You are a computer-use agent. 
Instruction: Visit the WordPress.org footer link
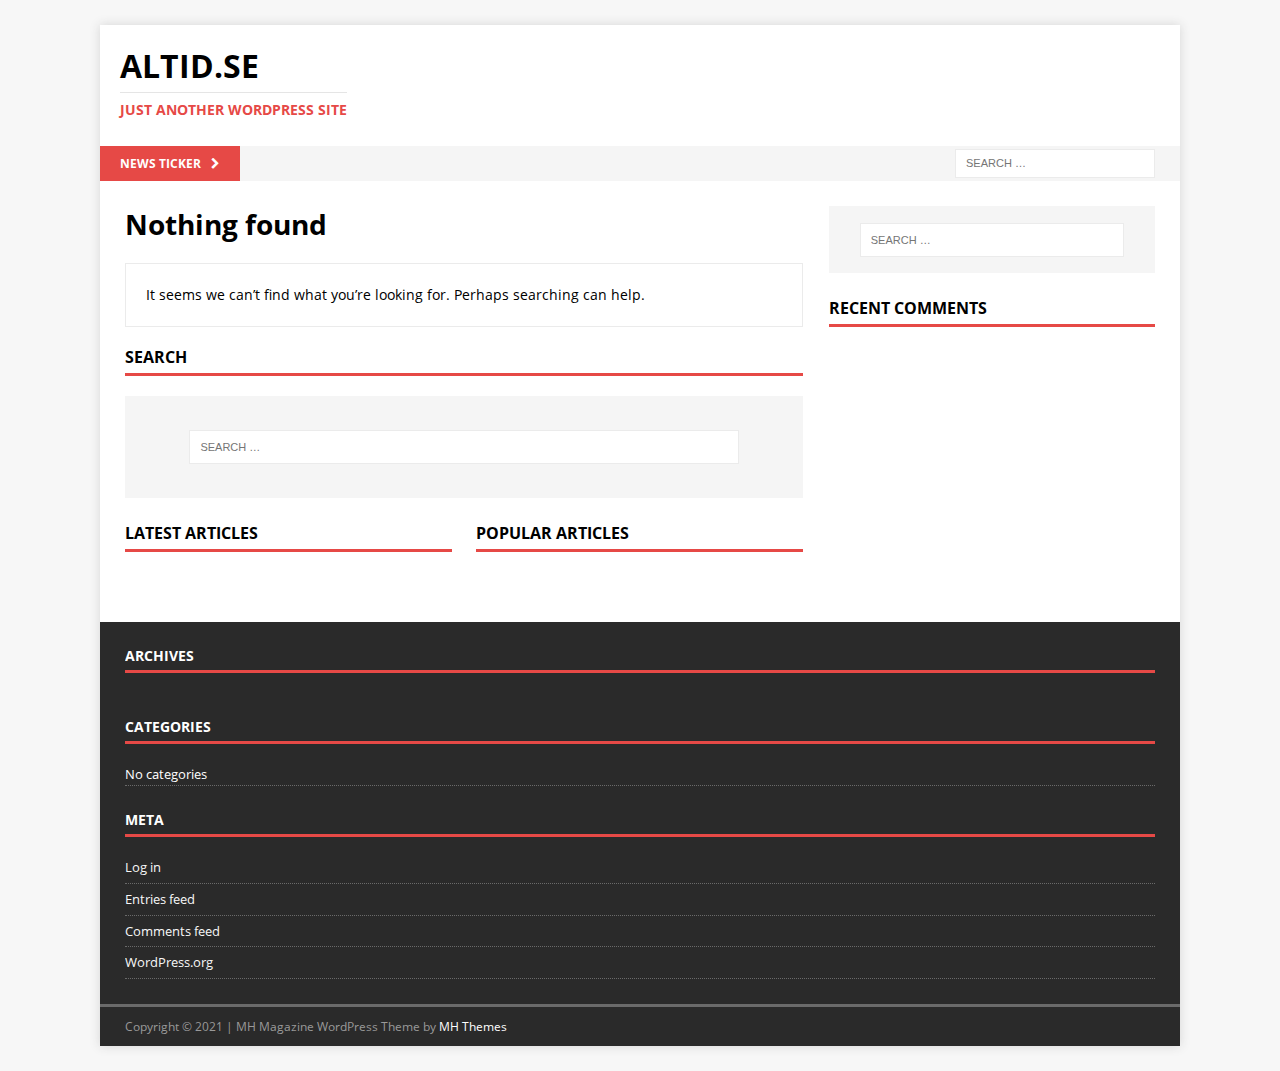[x=169, y=963]
